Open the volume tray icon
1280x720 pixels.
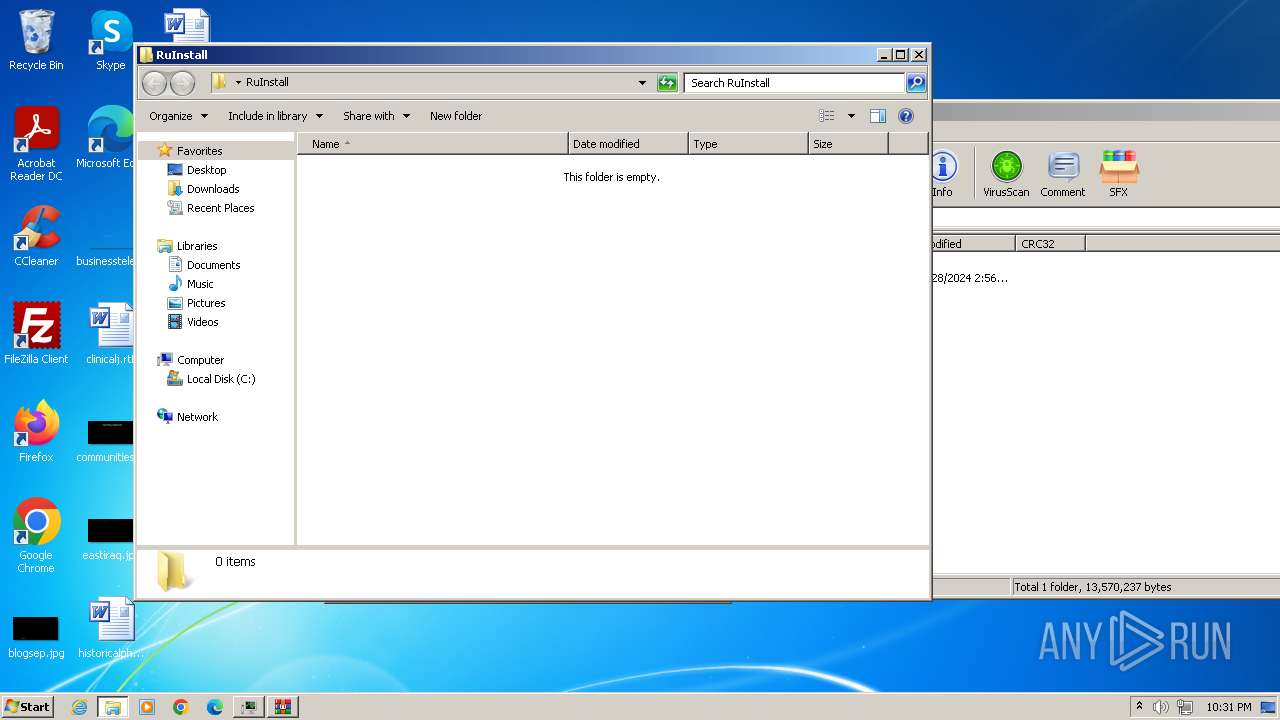[1161, 707]
